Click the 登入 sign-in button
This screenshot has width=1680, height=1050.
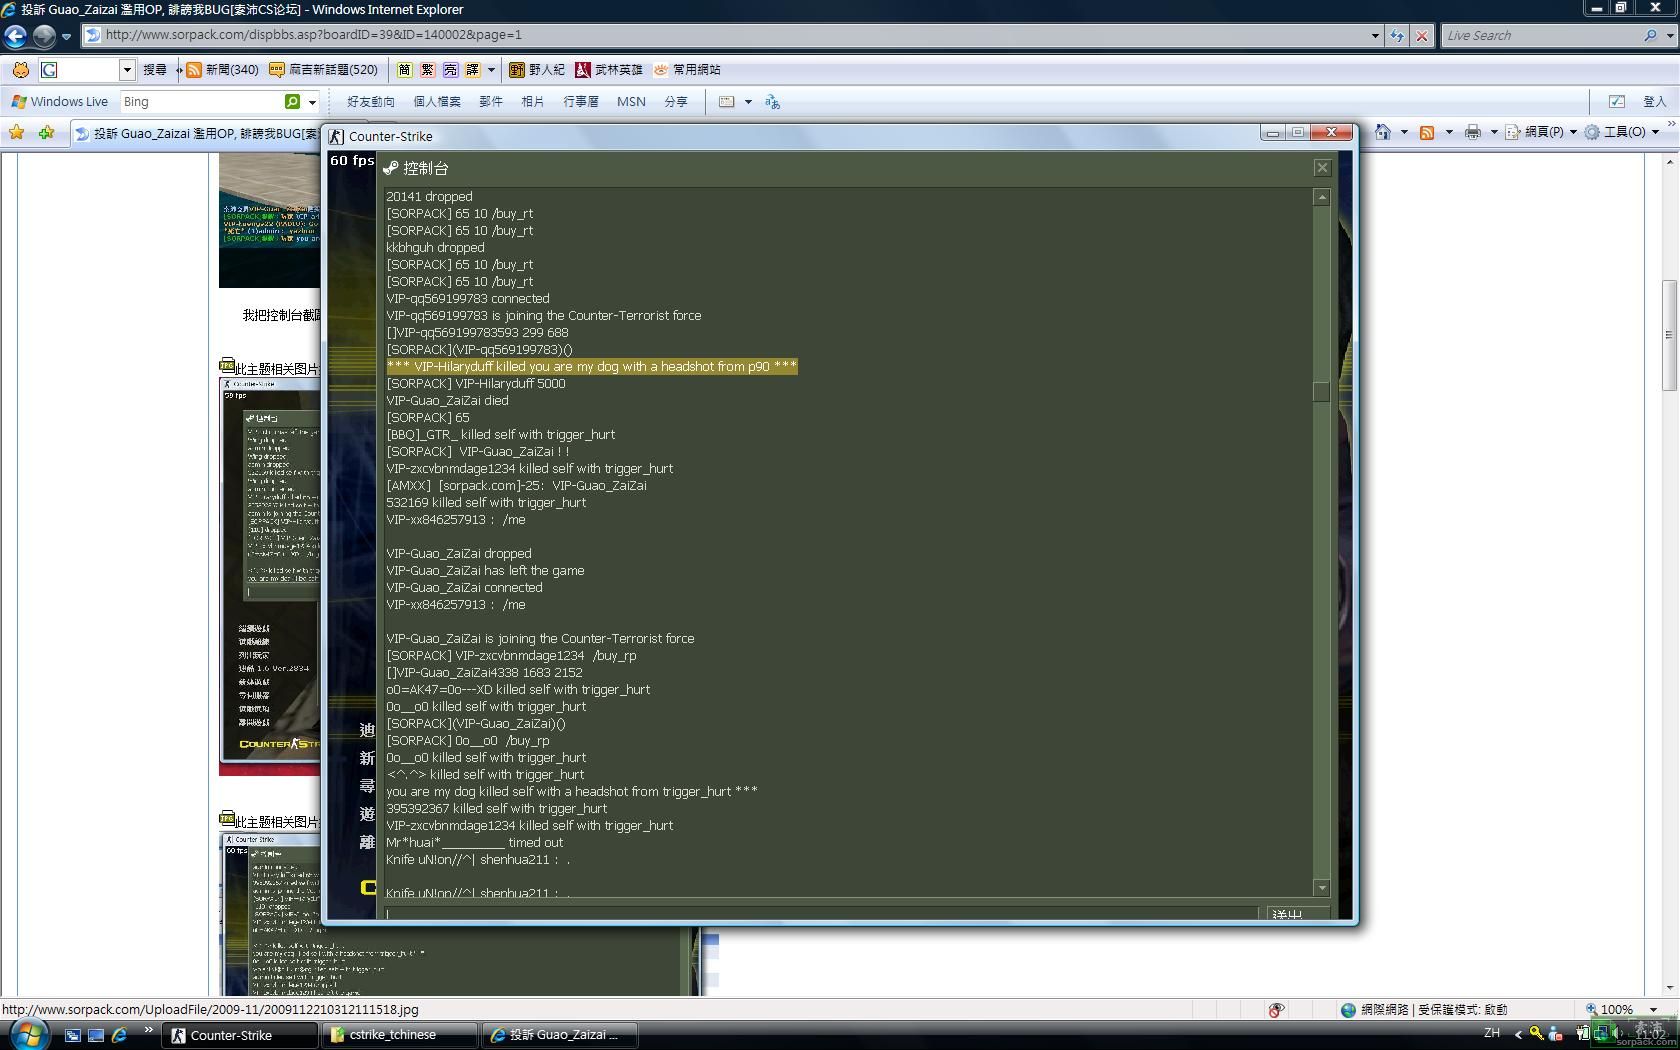pos(1654,102)
